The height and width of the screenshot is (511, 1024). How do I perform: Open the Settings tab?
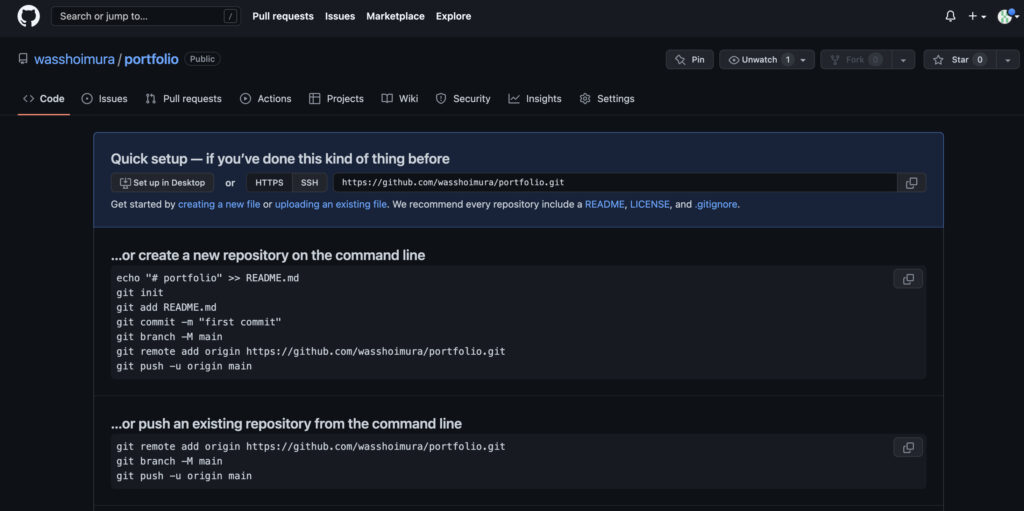tap(607, 99)
